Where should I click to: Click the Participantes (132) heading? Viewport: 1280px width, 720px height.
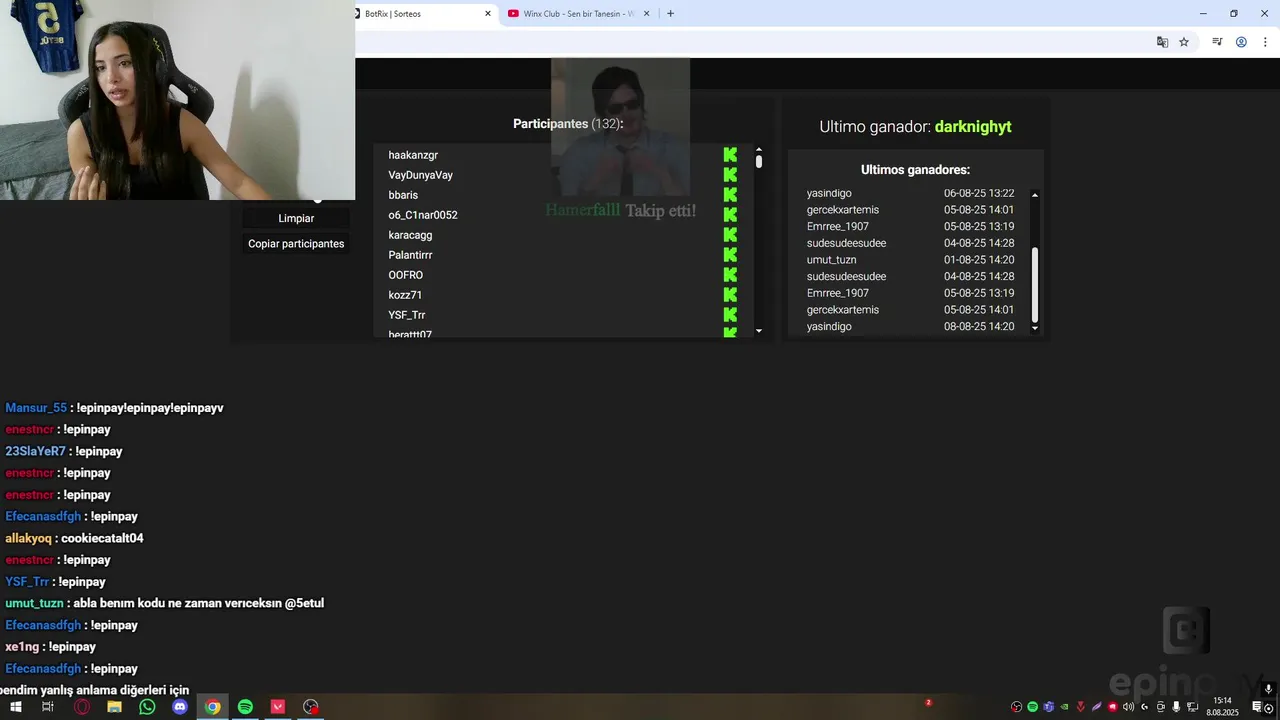[568, 124]
